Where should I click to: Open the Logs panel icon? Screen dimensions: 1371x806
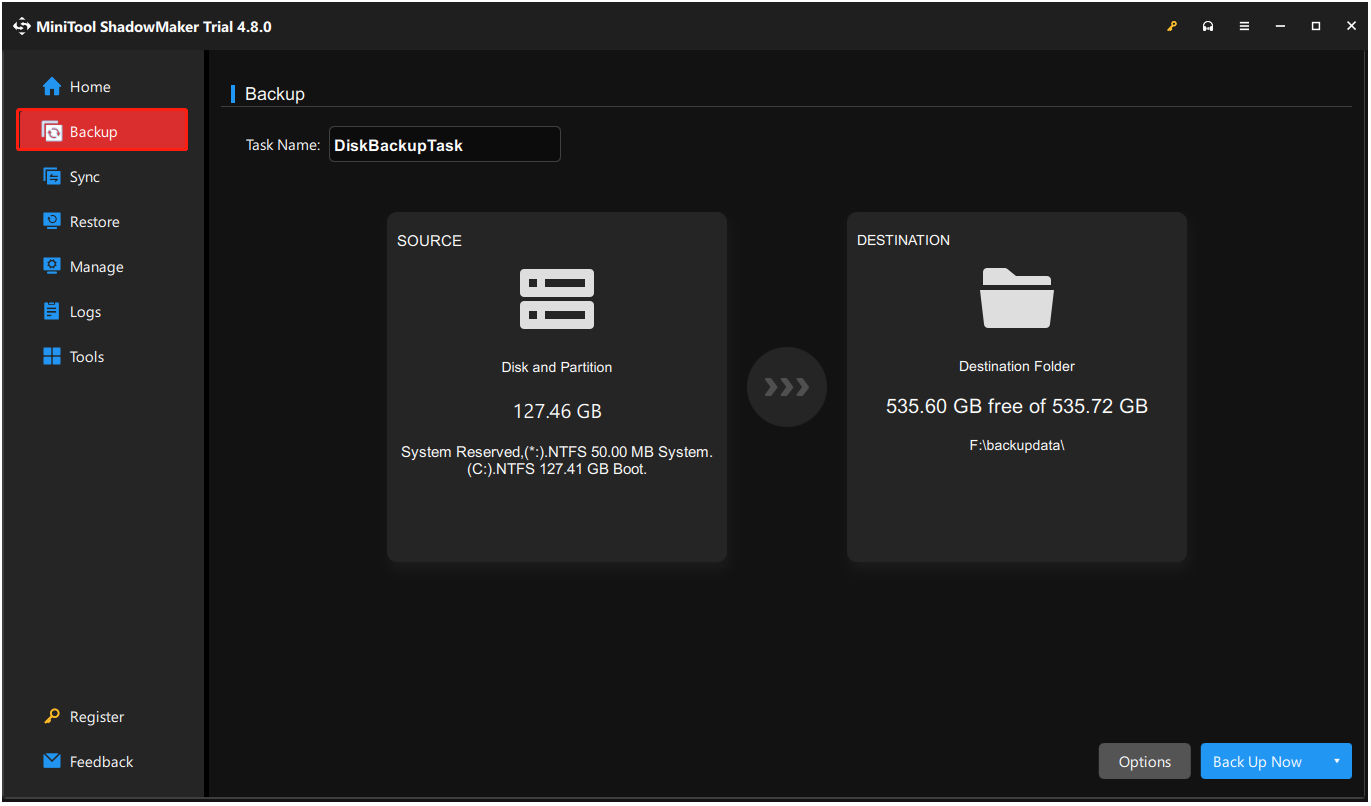pos(51,311)
